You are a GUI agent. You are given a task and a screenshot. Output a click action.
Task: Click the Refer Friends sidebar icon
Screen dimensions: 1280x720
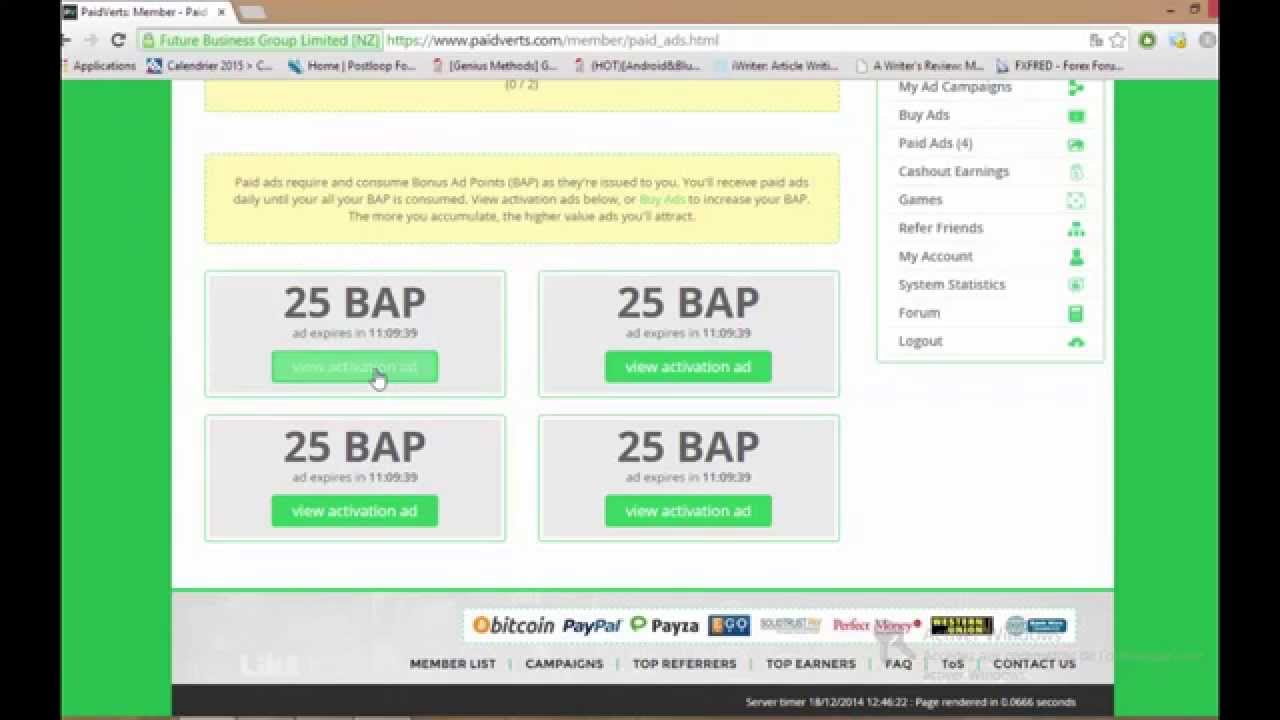[x=1076, y=229]
